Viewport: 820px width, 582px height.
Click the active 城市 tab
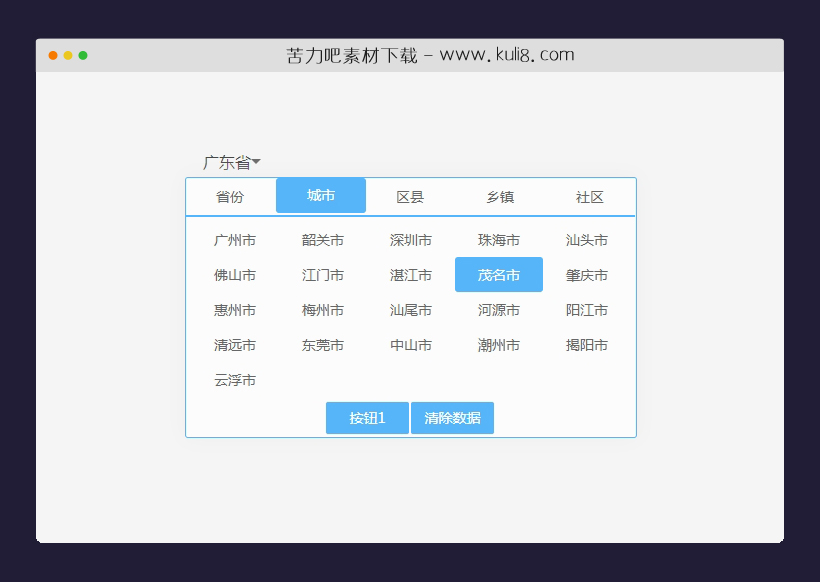(321, 195)
